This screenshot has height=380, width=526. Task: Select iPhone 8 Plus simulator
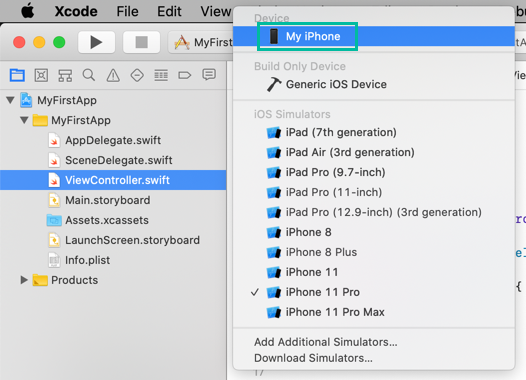(x=374, y=252)
